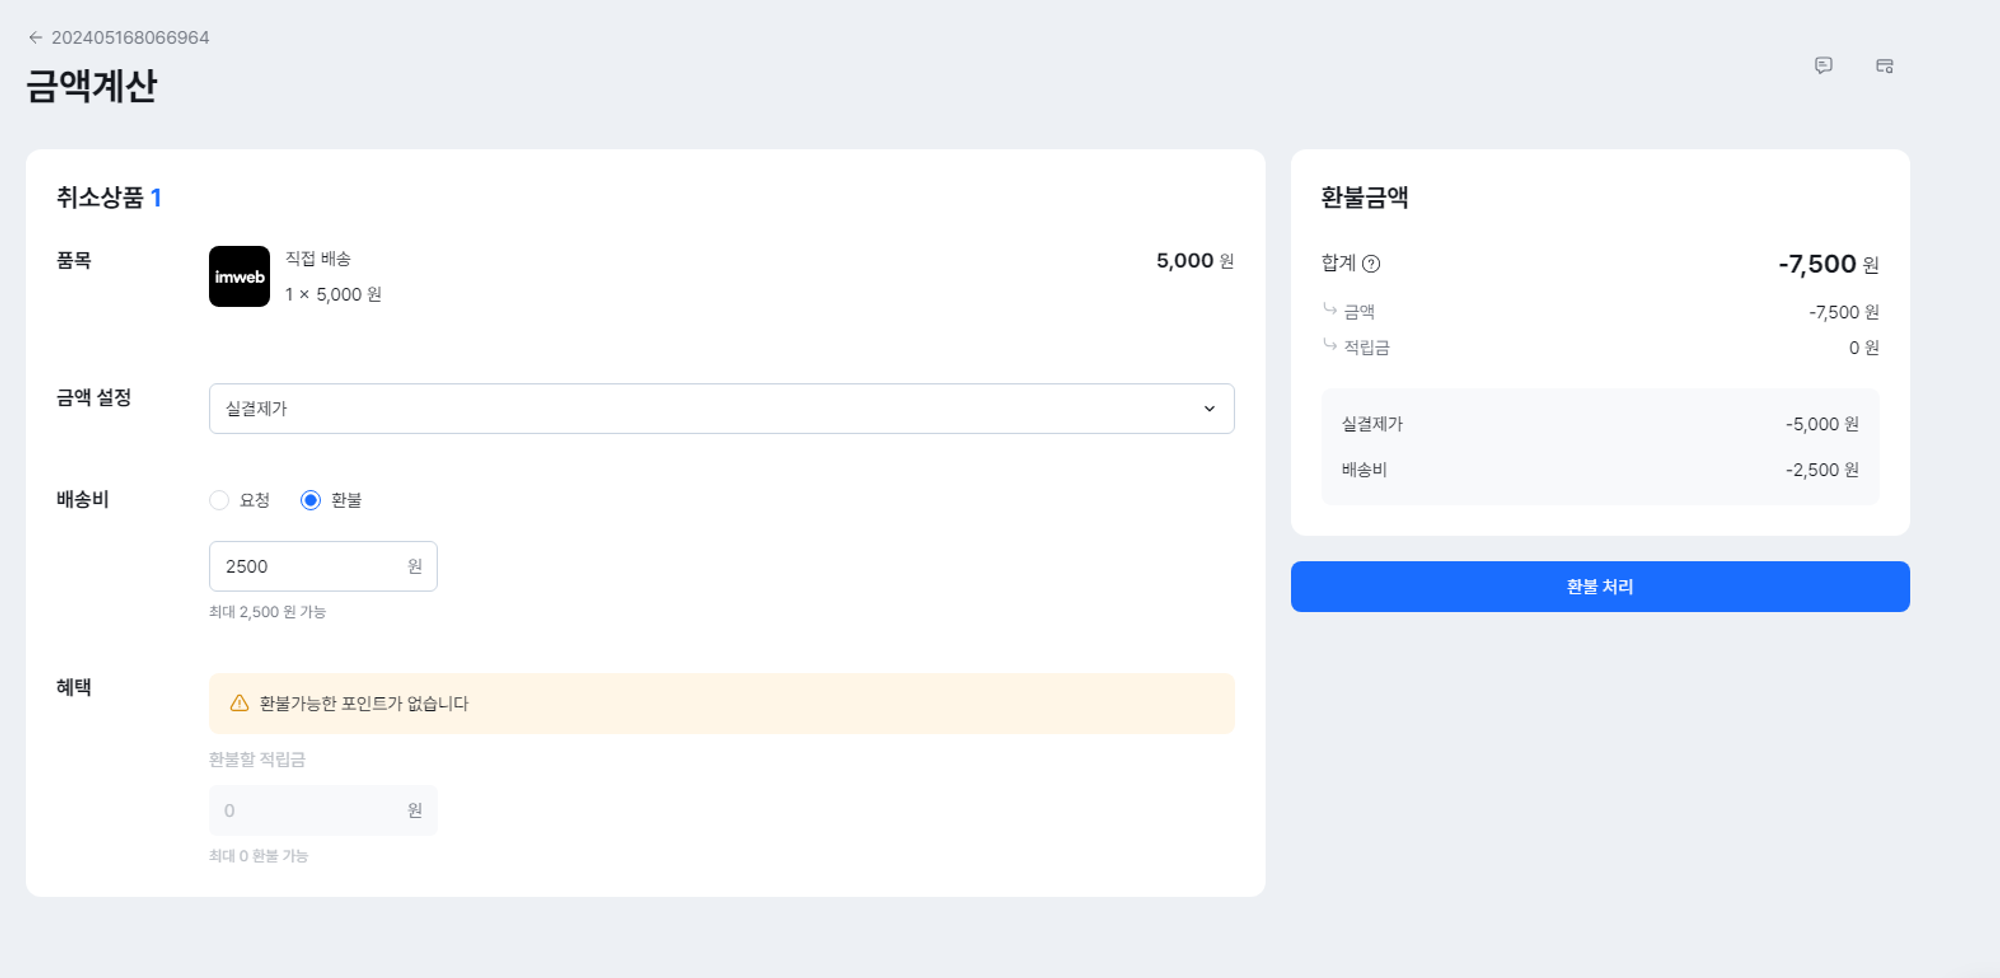Click the imweb product logo thumbnail
The height and width of the screenshot is (978, 2000).
click(x=239, y=277)
